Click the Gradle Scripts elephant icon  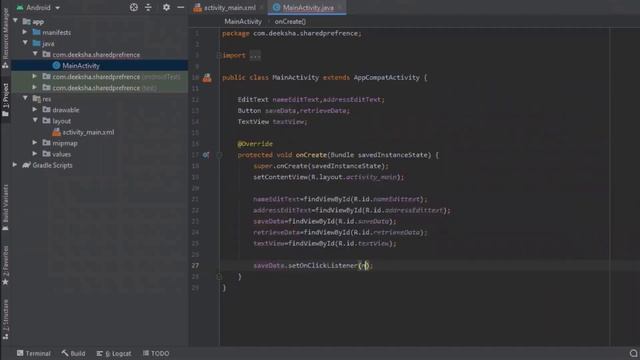coord(27,165)
